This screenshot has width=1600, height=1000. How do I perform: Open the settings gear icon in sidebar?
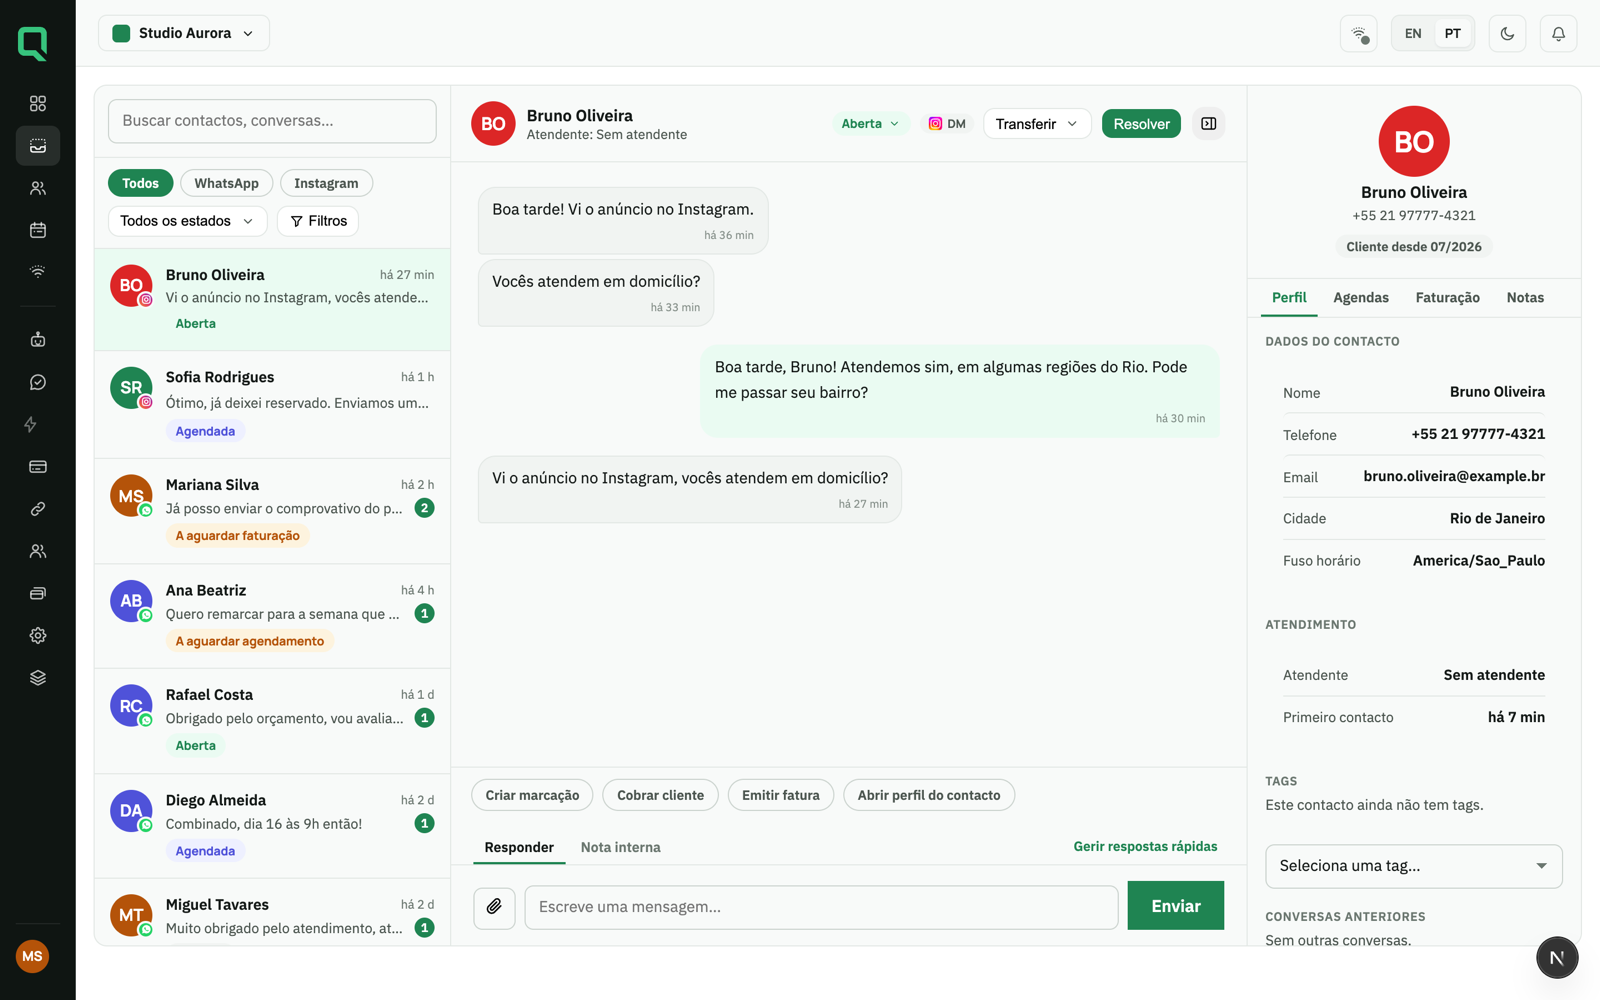(x=38, y=636)
